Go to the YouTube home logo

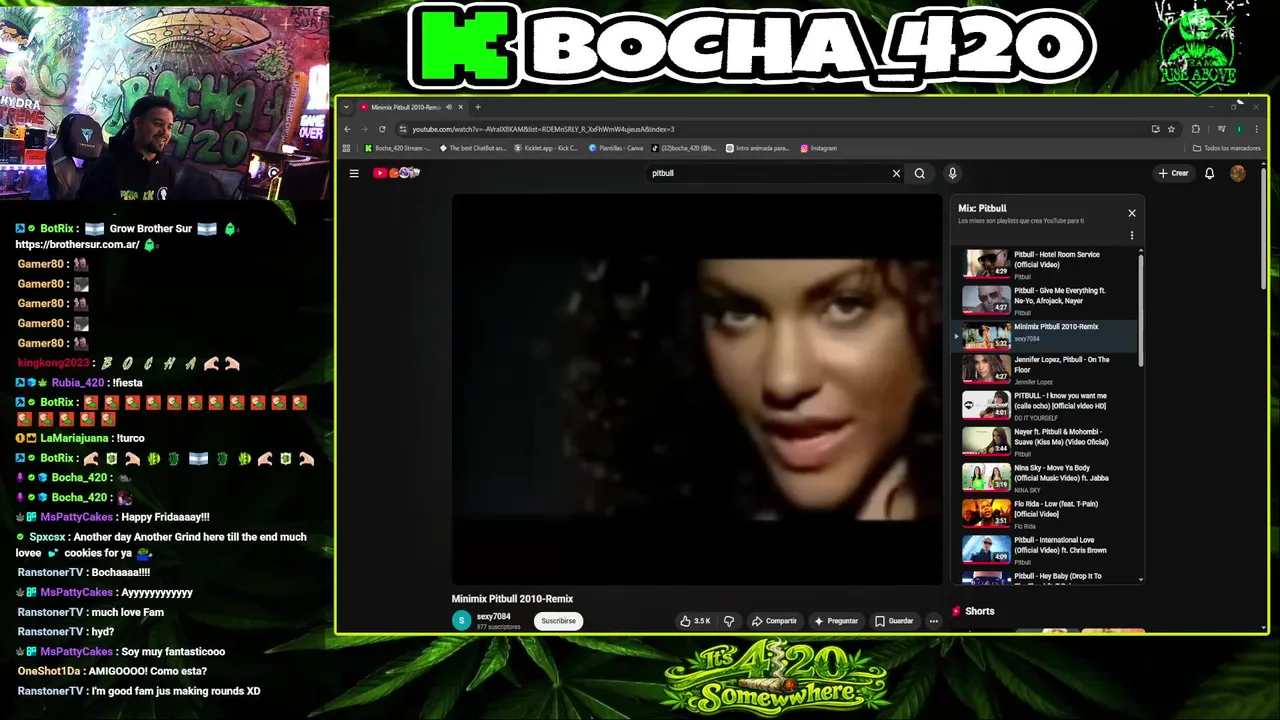396,173
